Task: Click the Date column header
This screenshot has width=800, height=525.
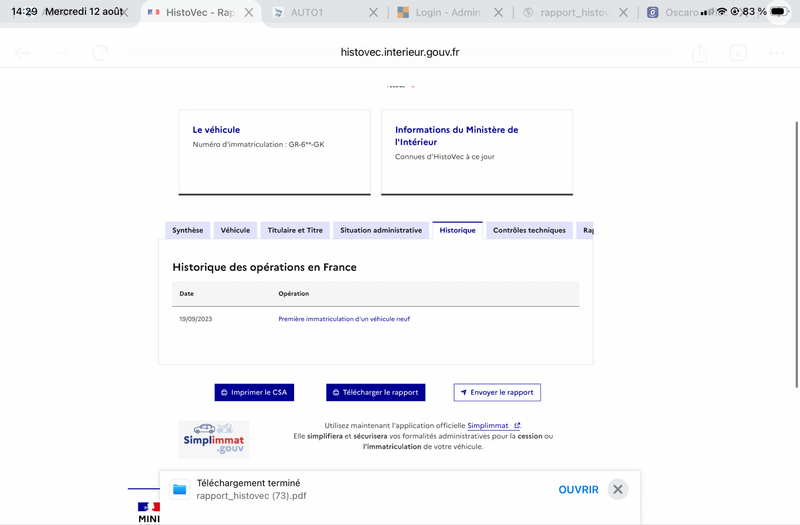Action: [x=187, y=293]
